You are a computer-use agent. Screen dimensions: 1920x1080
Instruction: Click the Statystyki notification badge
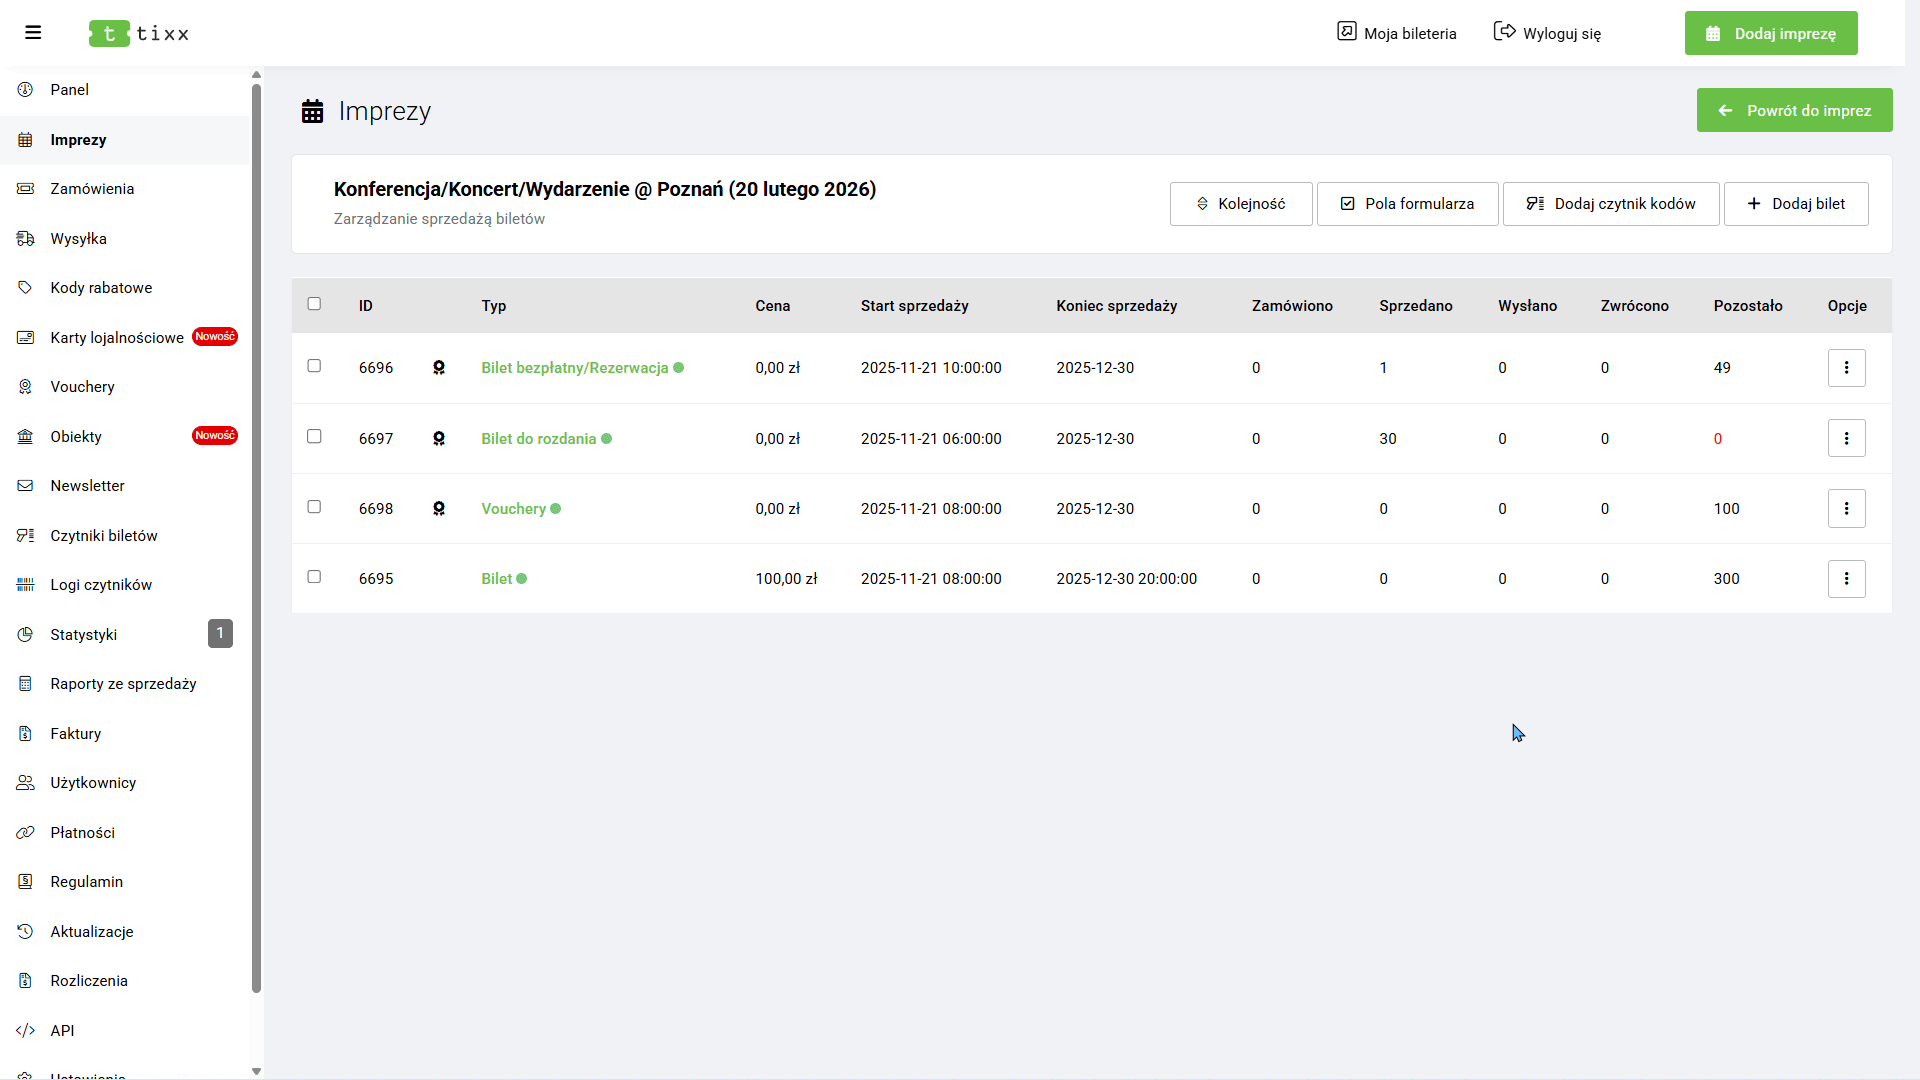220,634
